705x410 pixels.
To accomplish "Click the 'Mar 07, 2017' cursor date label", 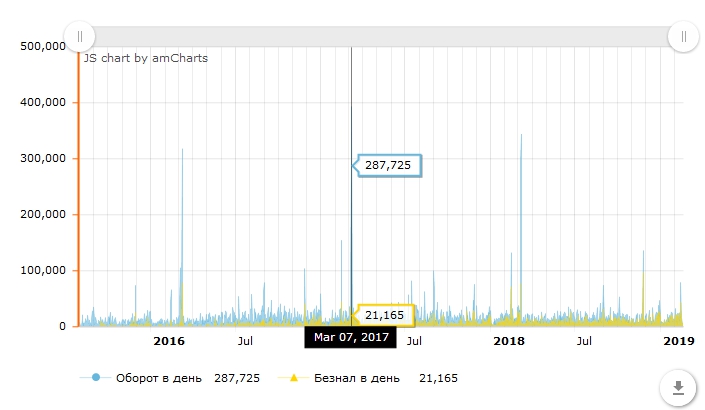I will (x=350, y=338).
